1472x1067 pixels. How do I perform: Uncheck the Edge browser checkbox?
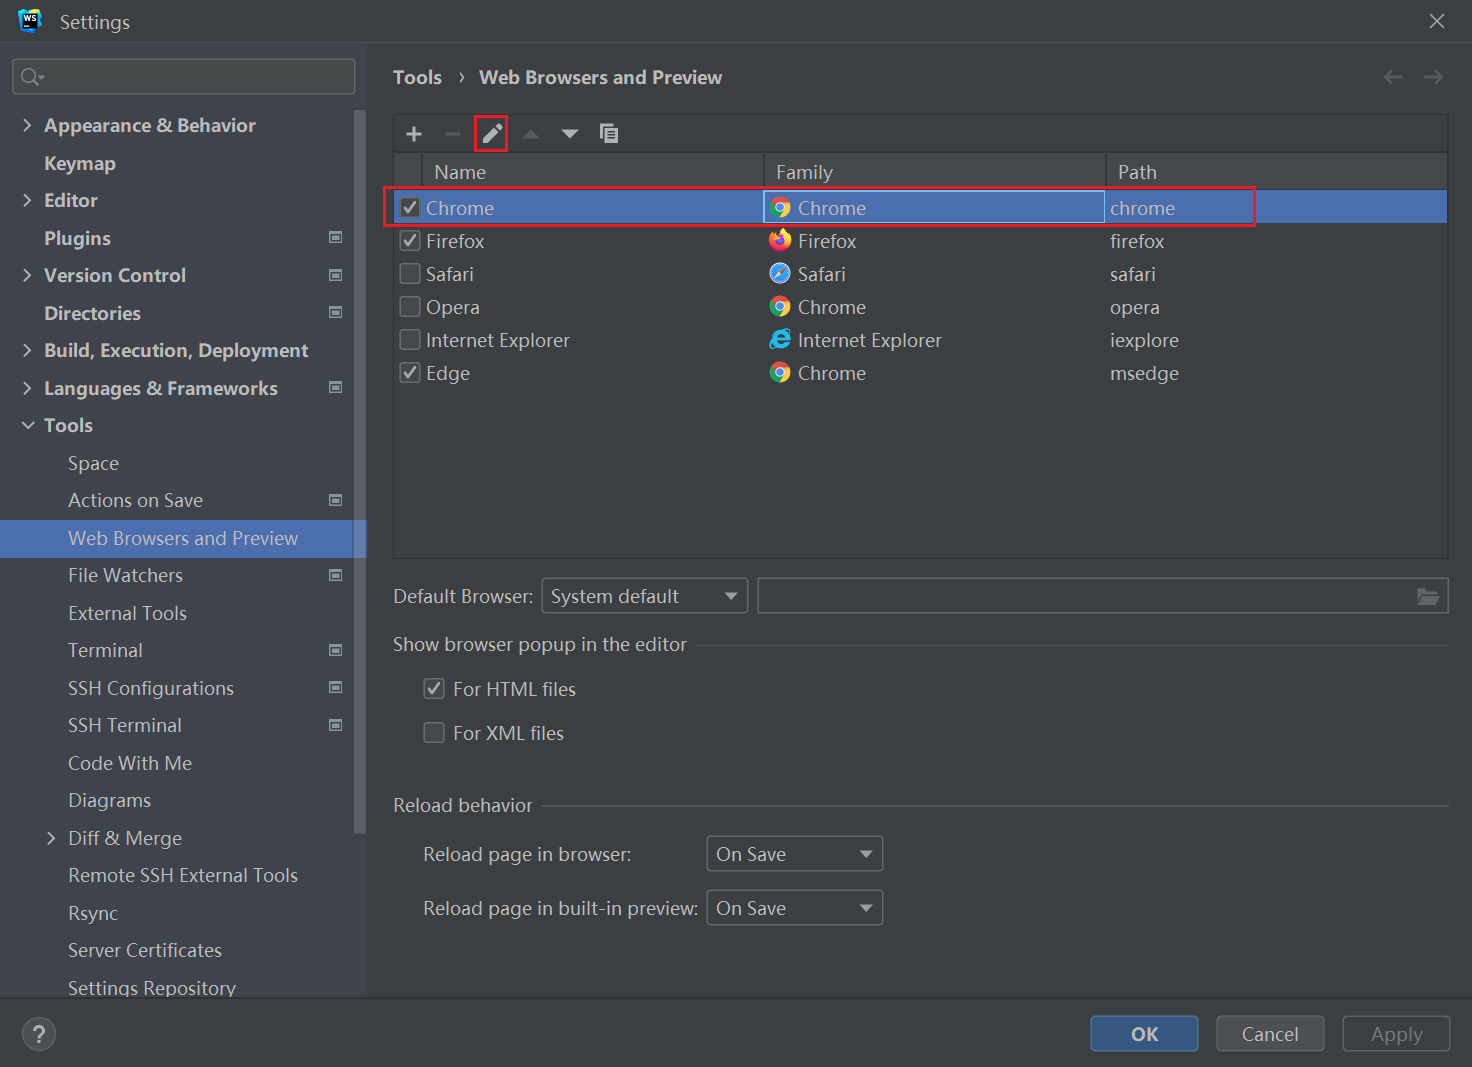[x=410, y=373]
